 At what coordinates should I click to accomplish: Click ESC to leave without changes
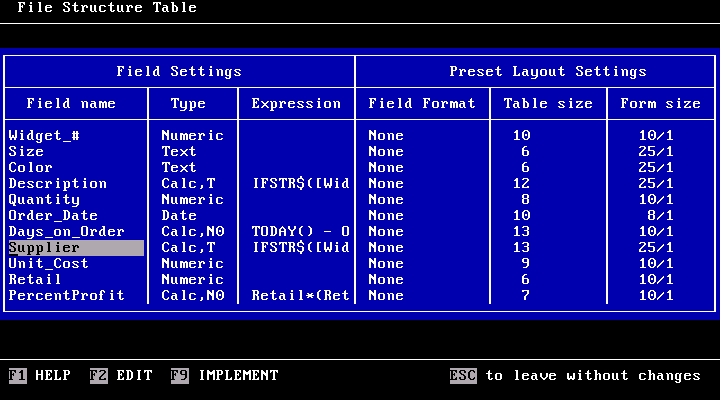[x=575, y=375]
